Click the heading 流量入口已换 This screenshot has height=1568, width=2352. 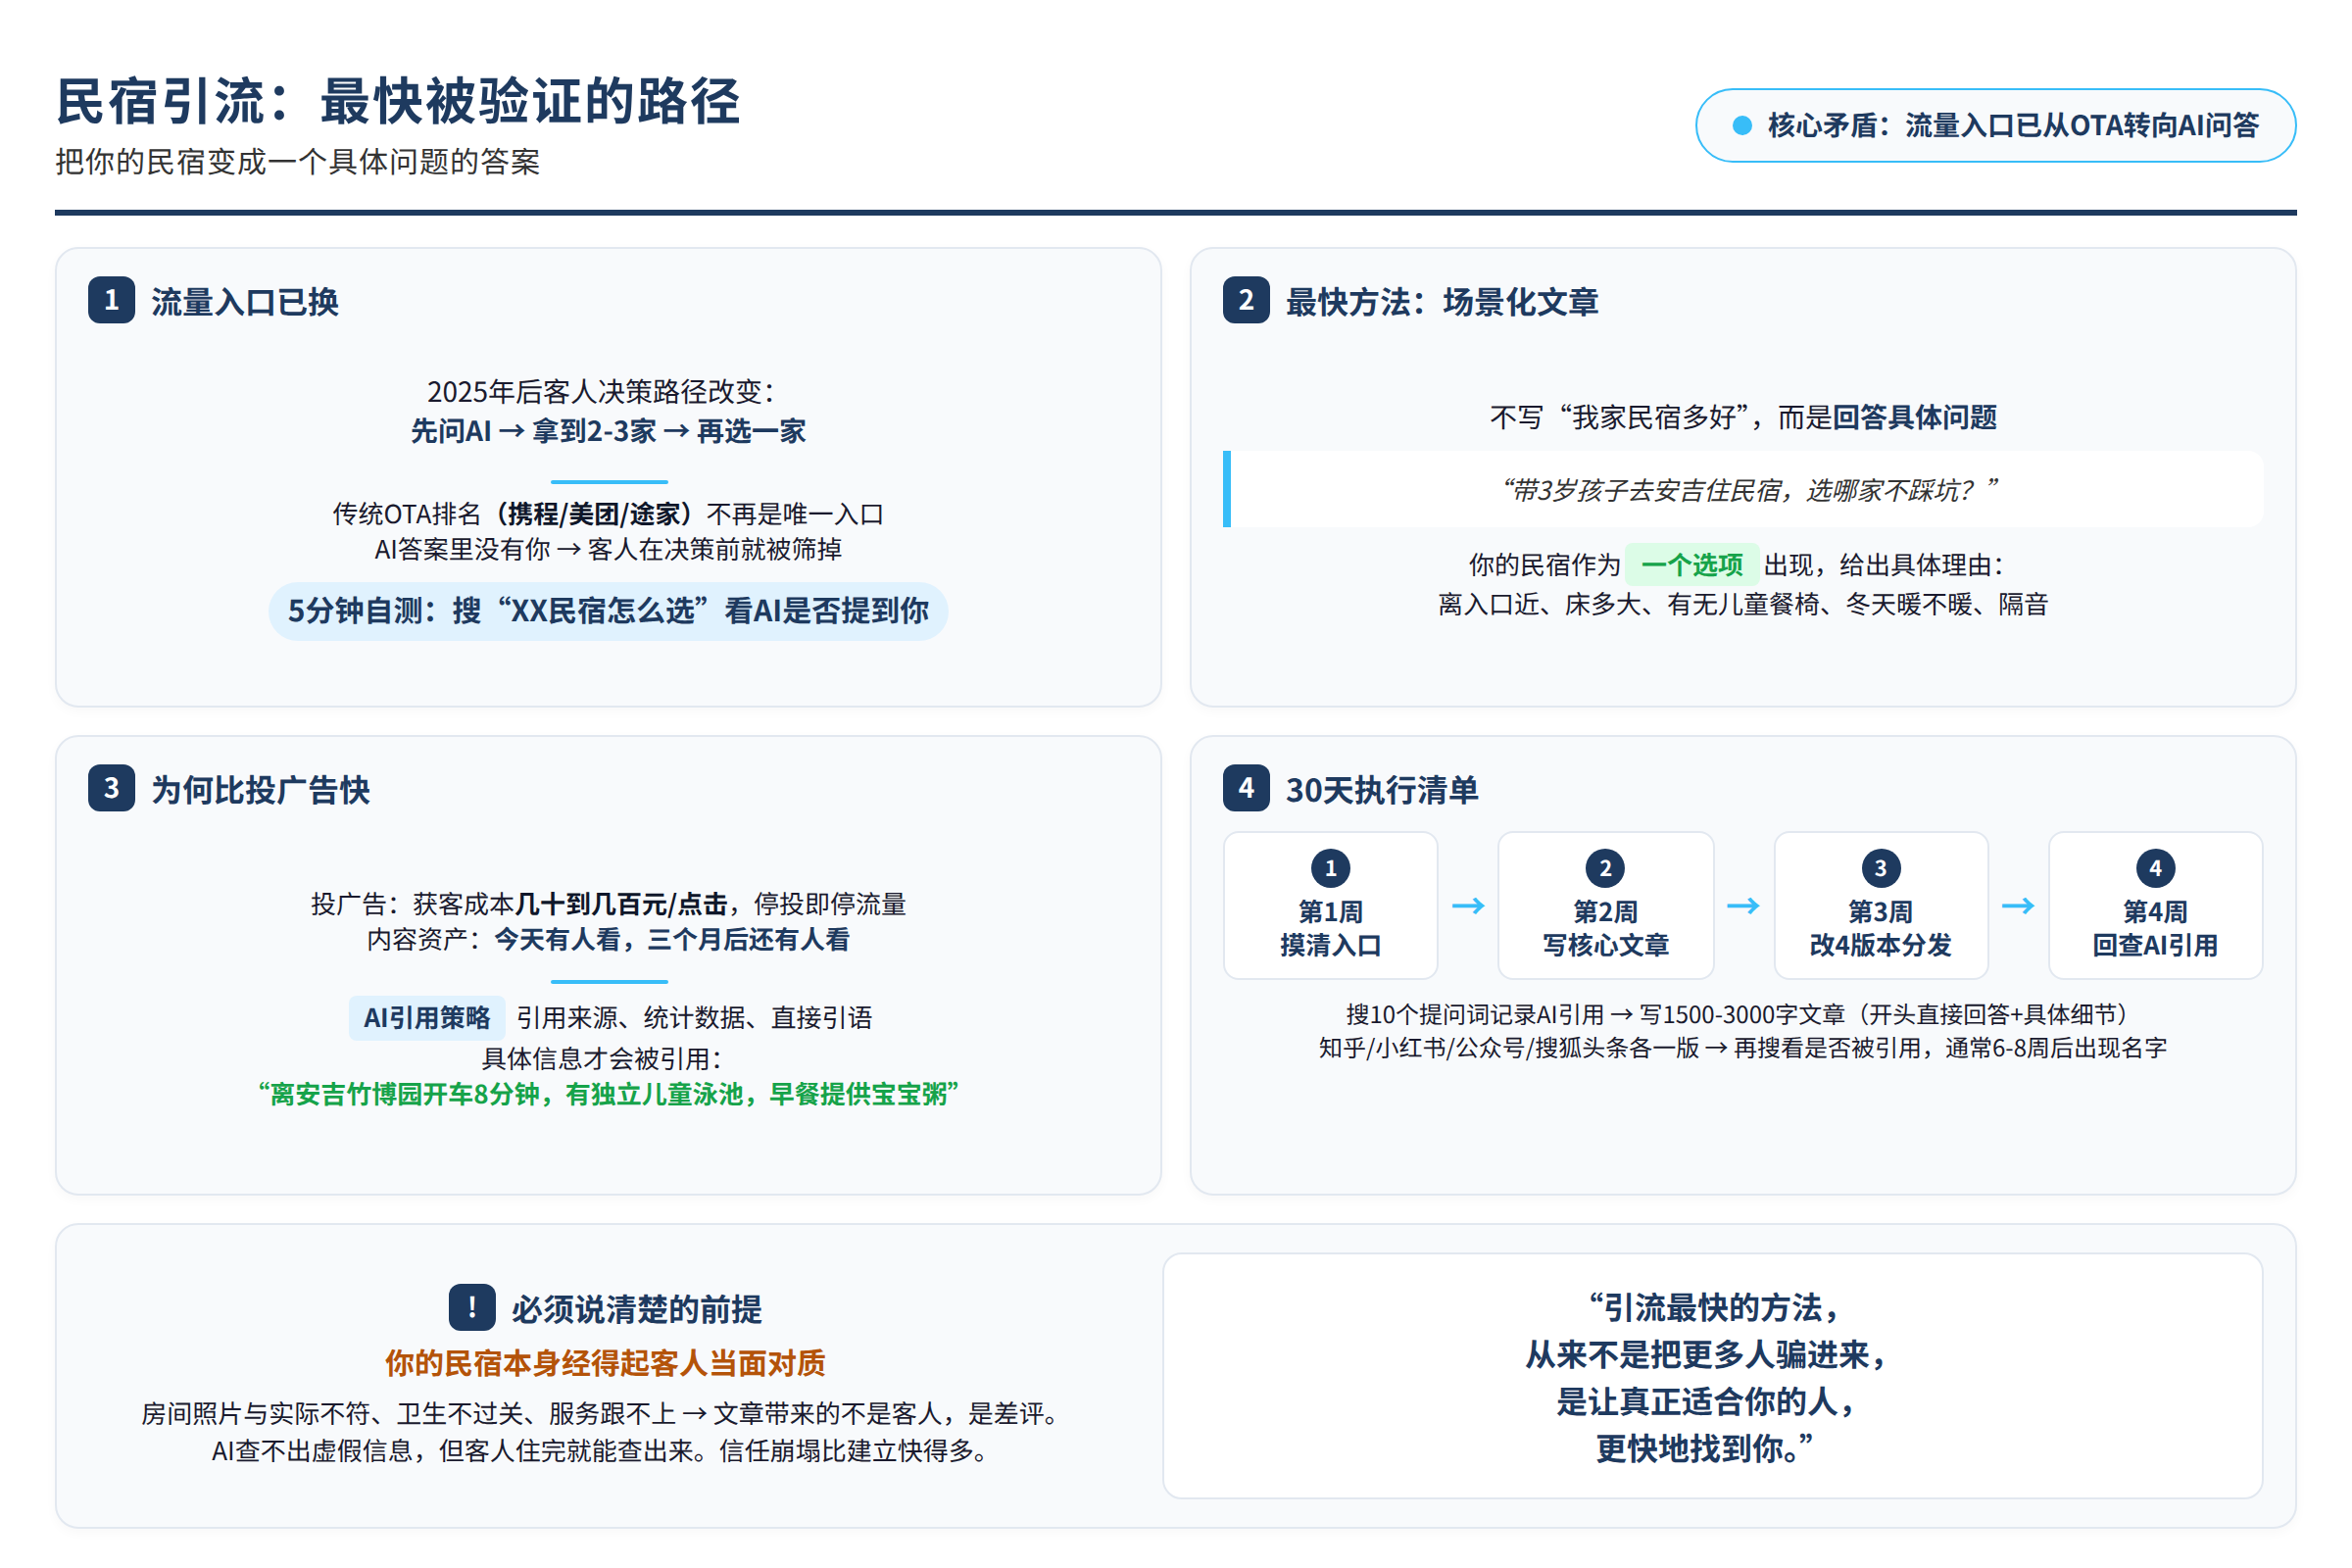pos(245,301)
